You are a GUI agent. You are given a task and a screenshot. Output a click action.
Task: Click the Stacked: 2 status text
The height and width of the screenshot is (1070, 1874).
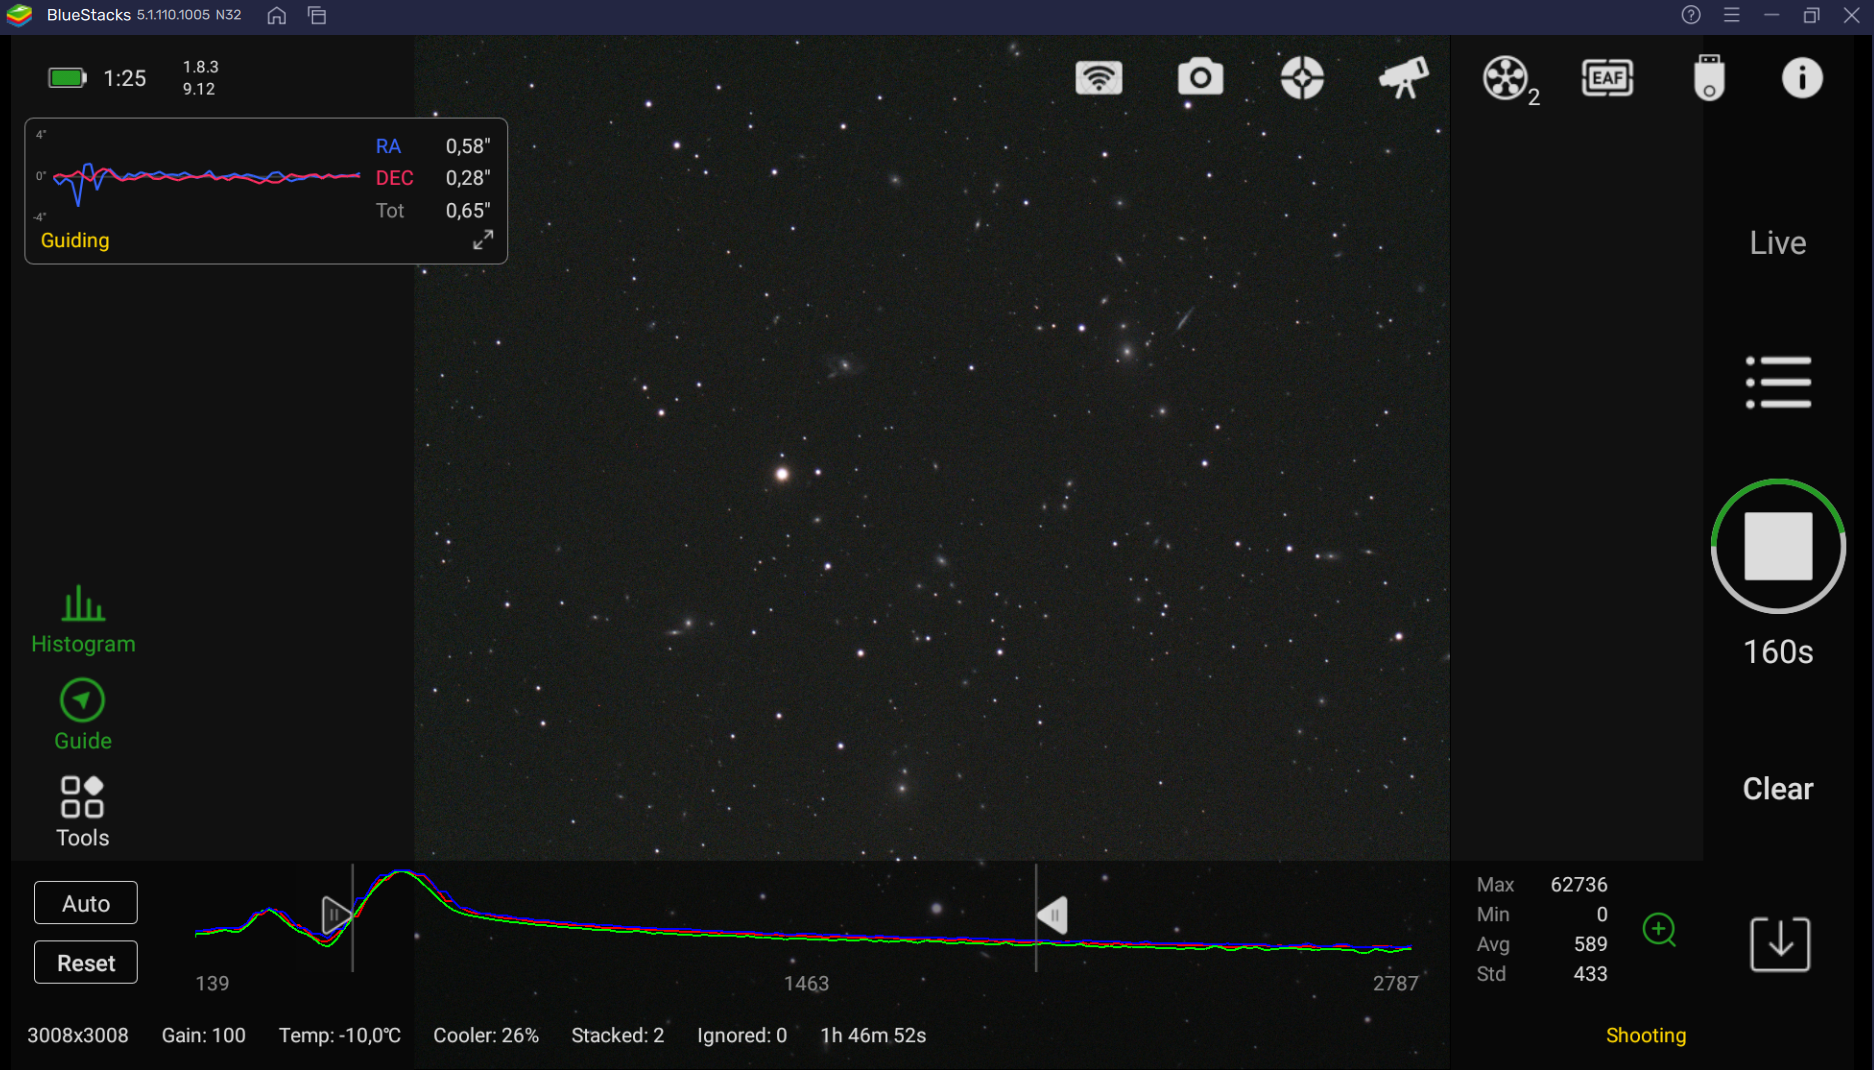[x=618, y=1036]
